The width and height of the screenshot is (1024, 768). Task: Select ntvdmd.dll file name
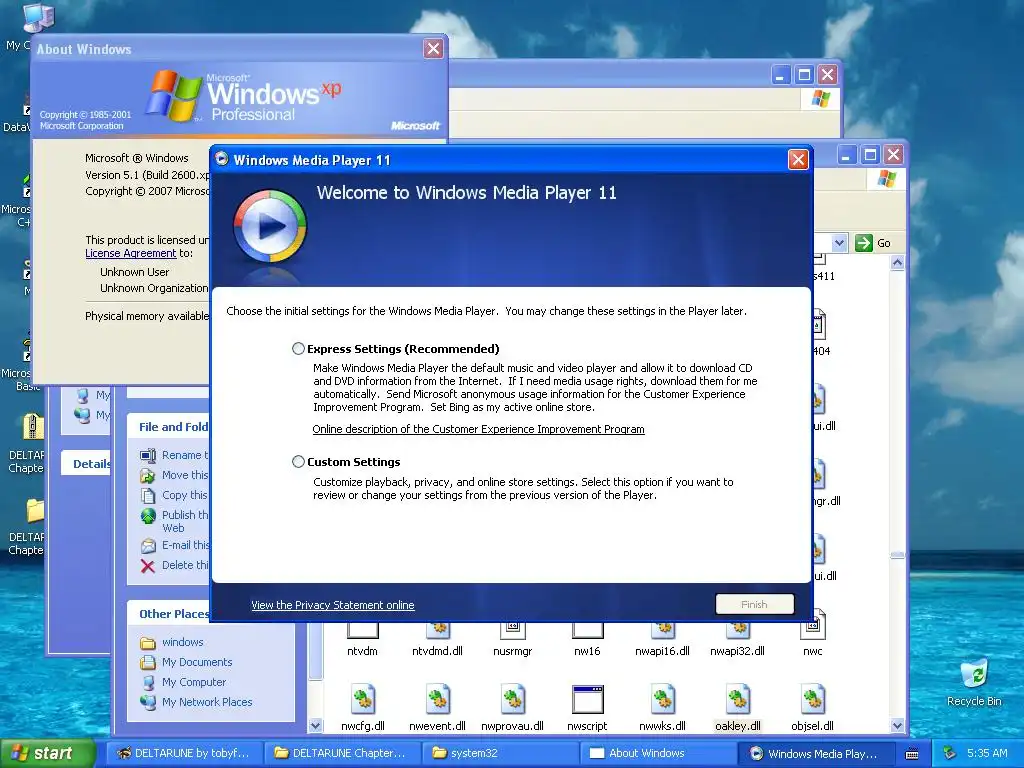tap(438, 651)
